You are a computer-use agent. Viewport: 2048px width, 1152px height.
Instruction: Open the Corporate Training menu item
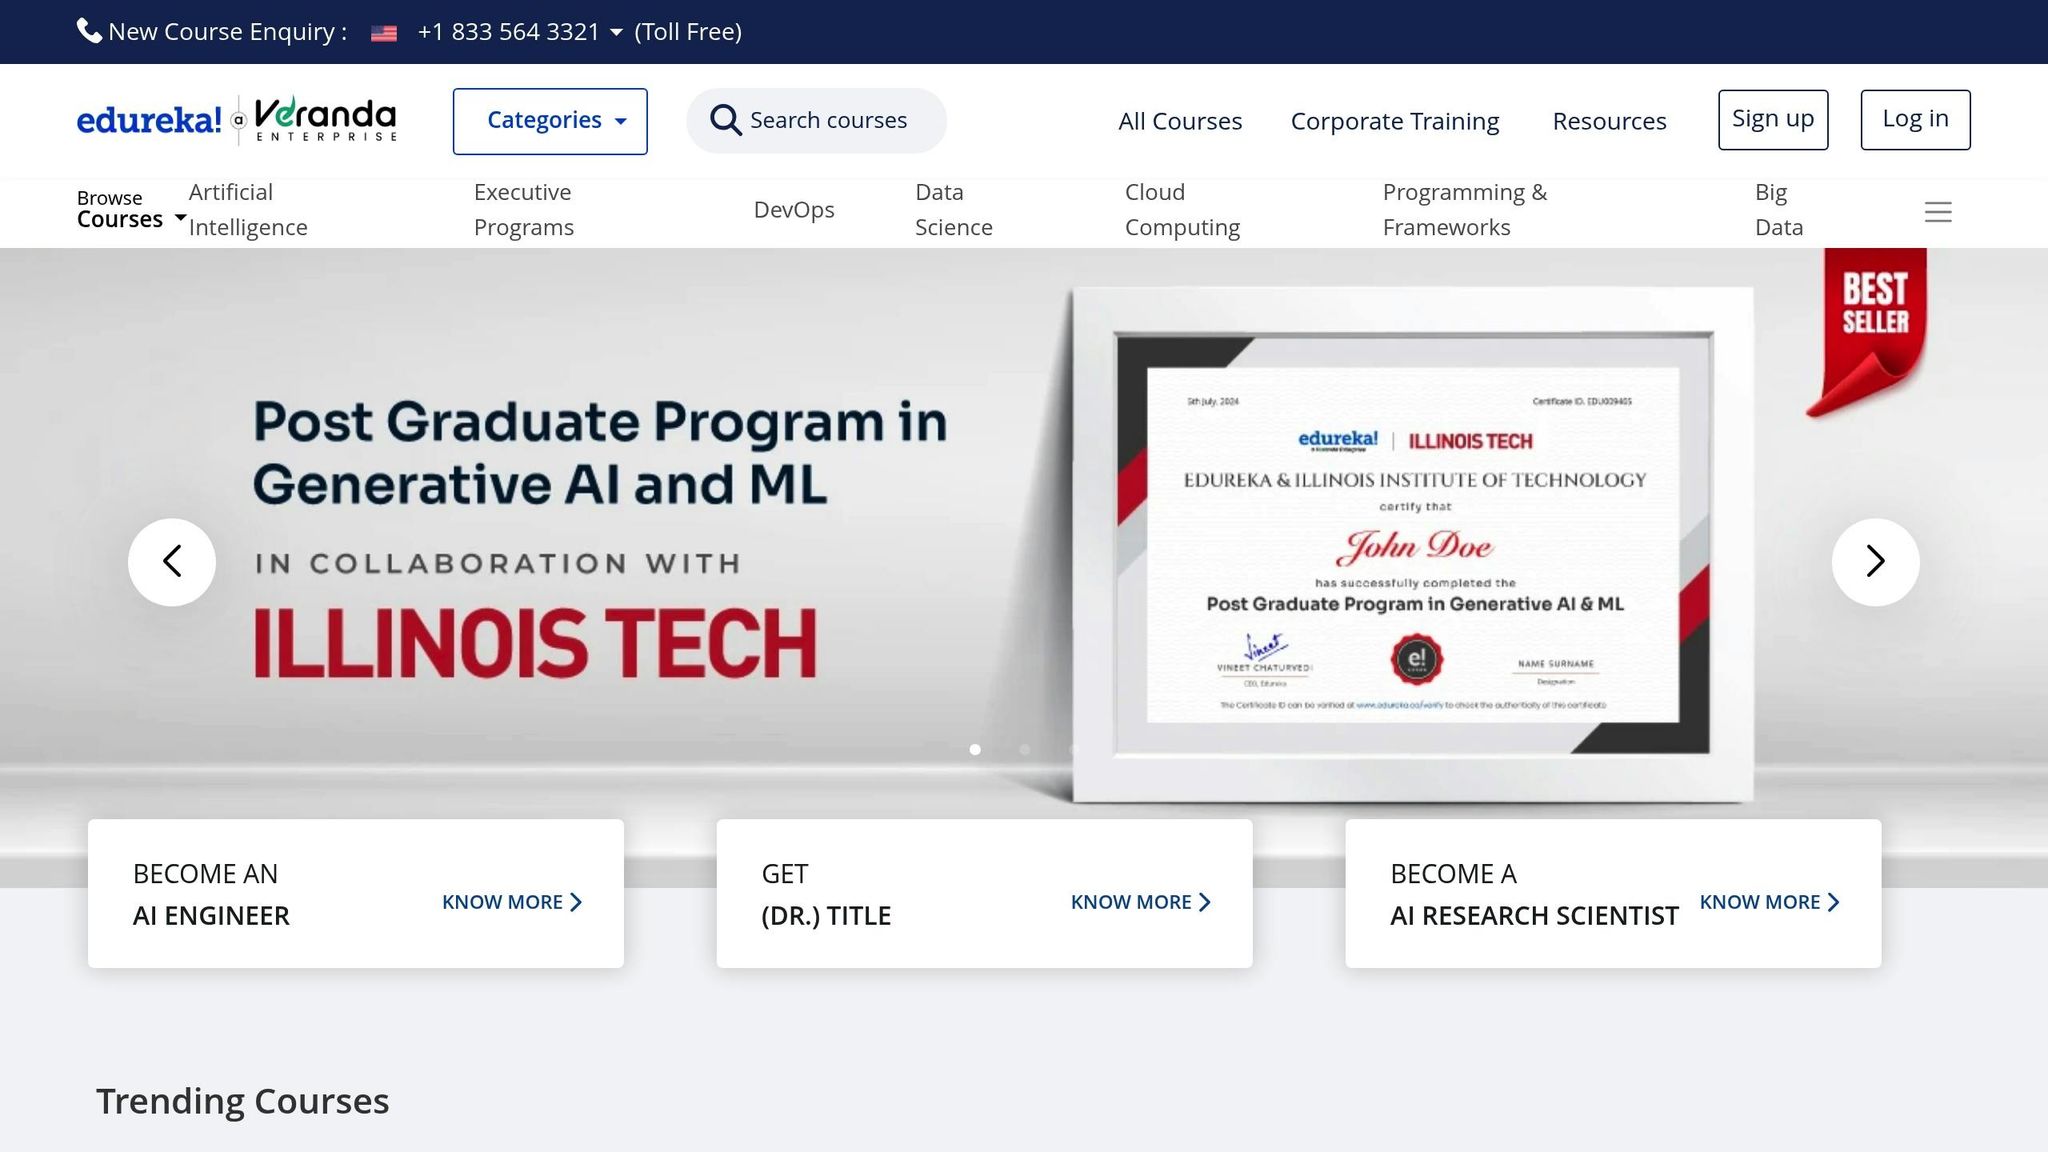[x=1394, y=121]
